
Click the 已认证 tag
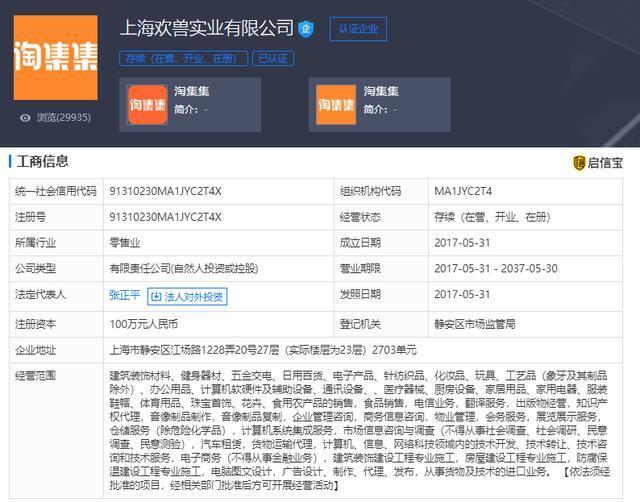273,58
